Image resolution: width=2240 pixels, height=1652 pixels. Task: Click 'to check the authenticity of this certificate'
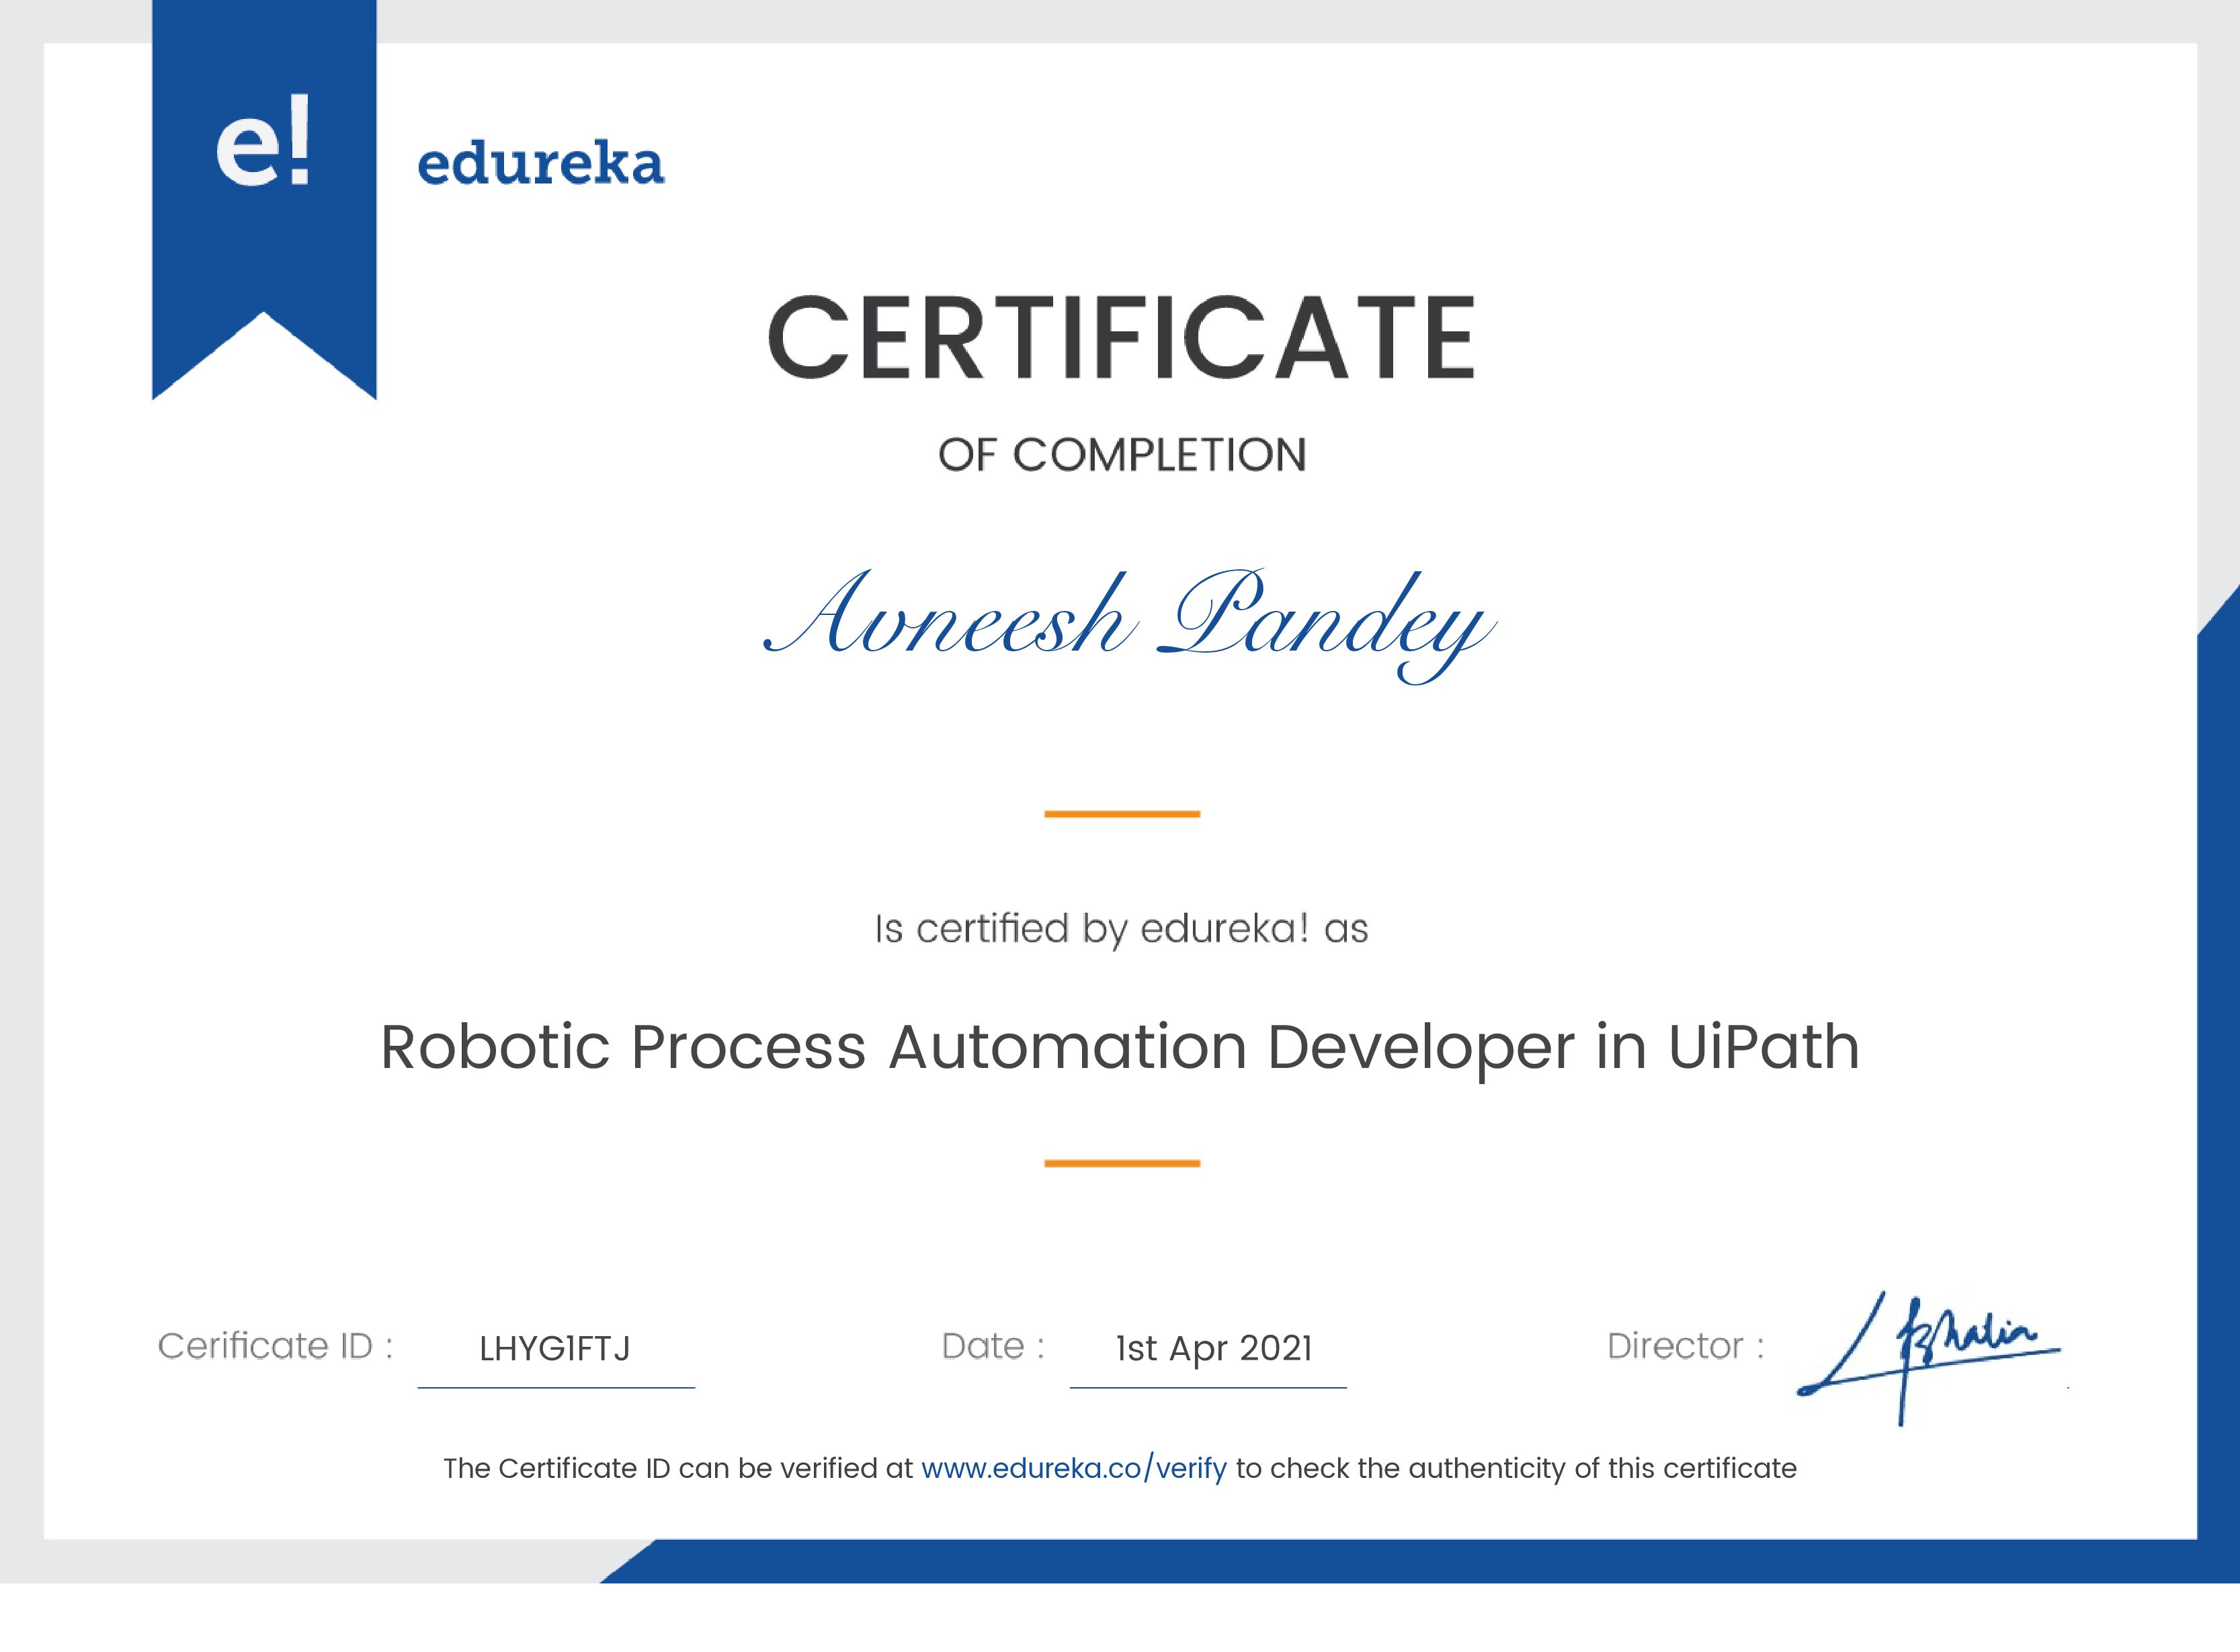1516,1468
